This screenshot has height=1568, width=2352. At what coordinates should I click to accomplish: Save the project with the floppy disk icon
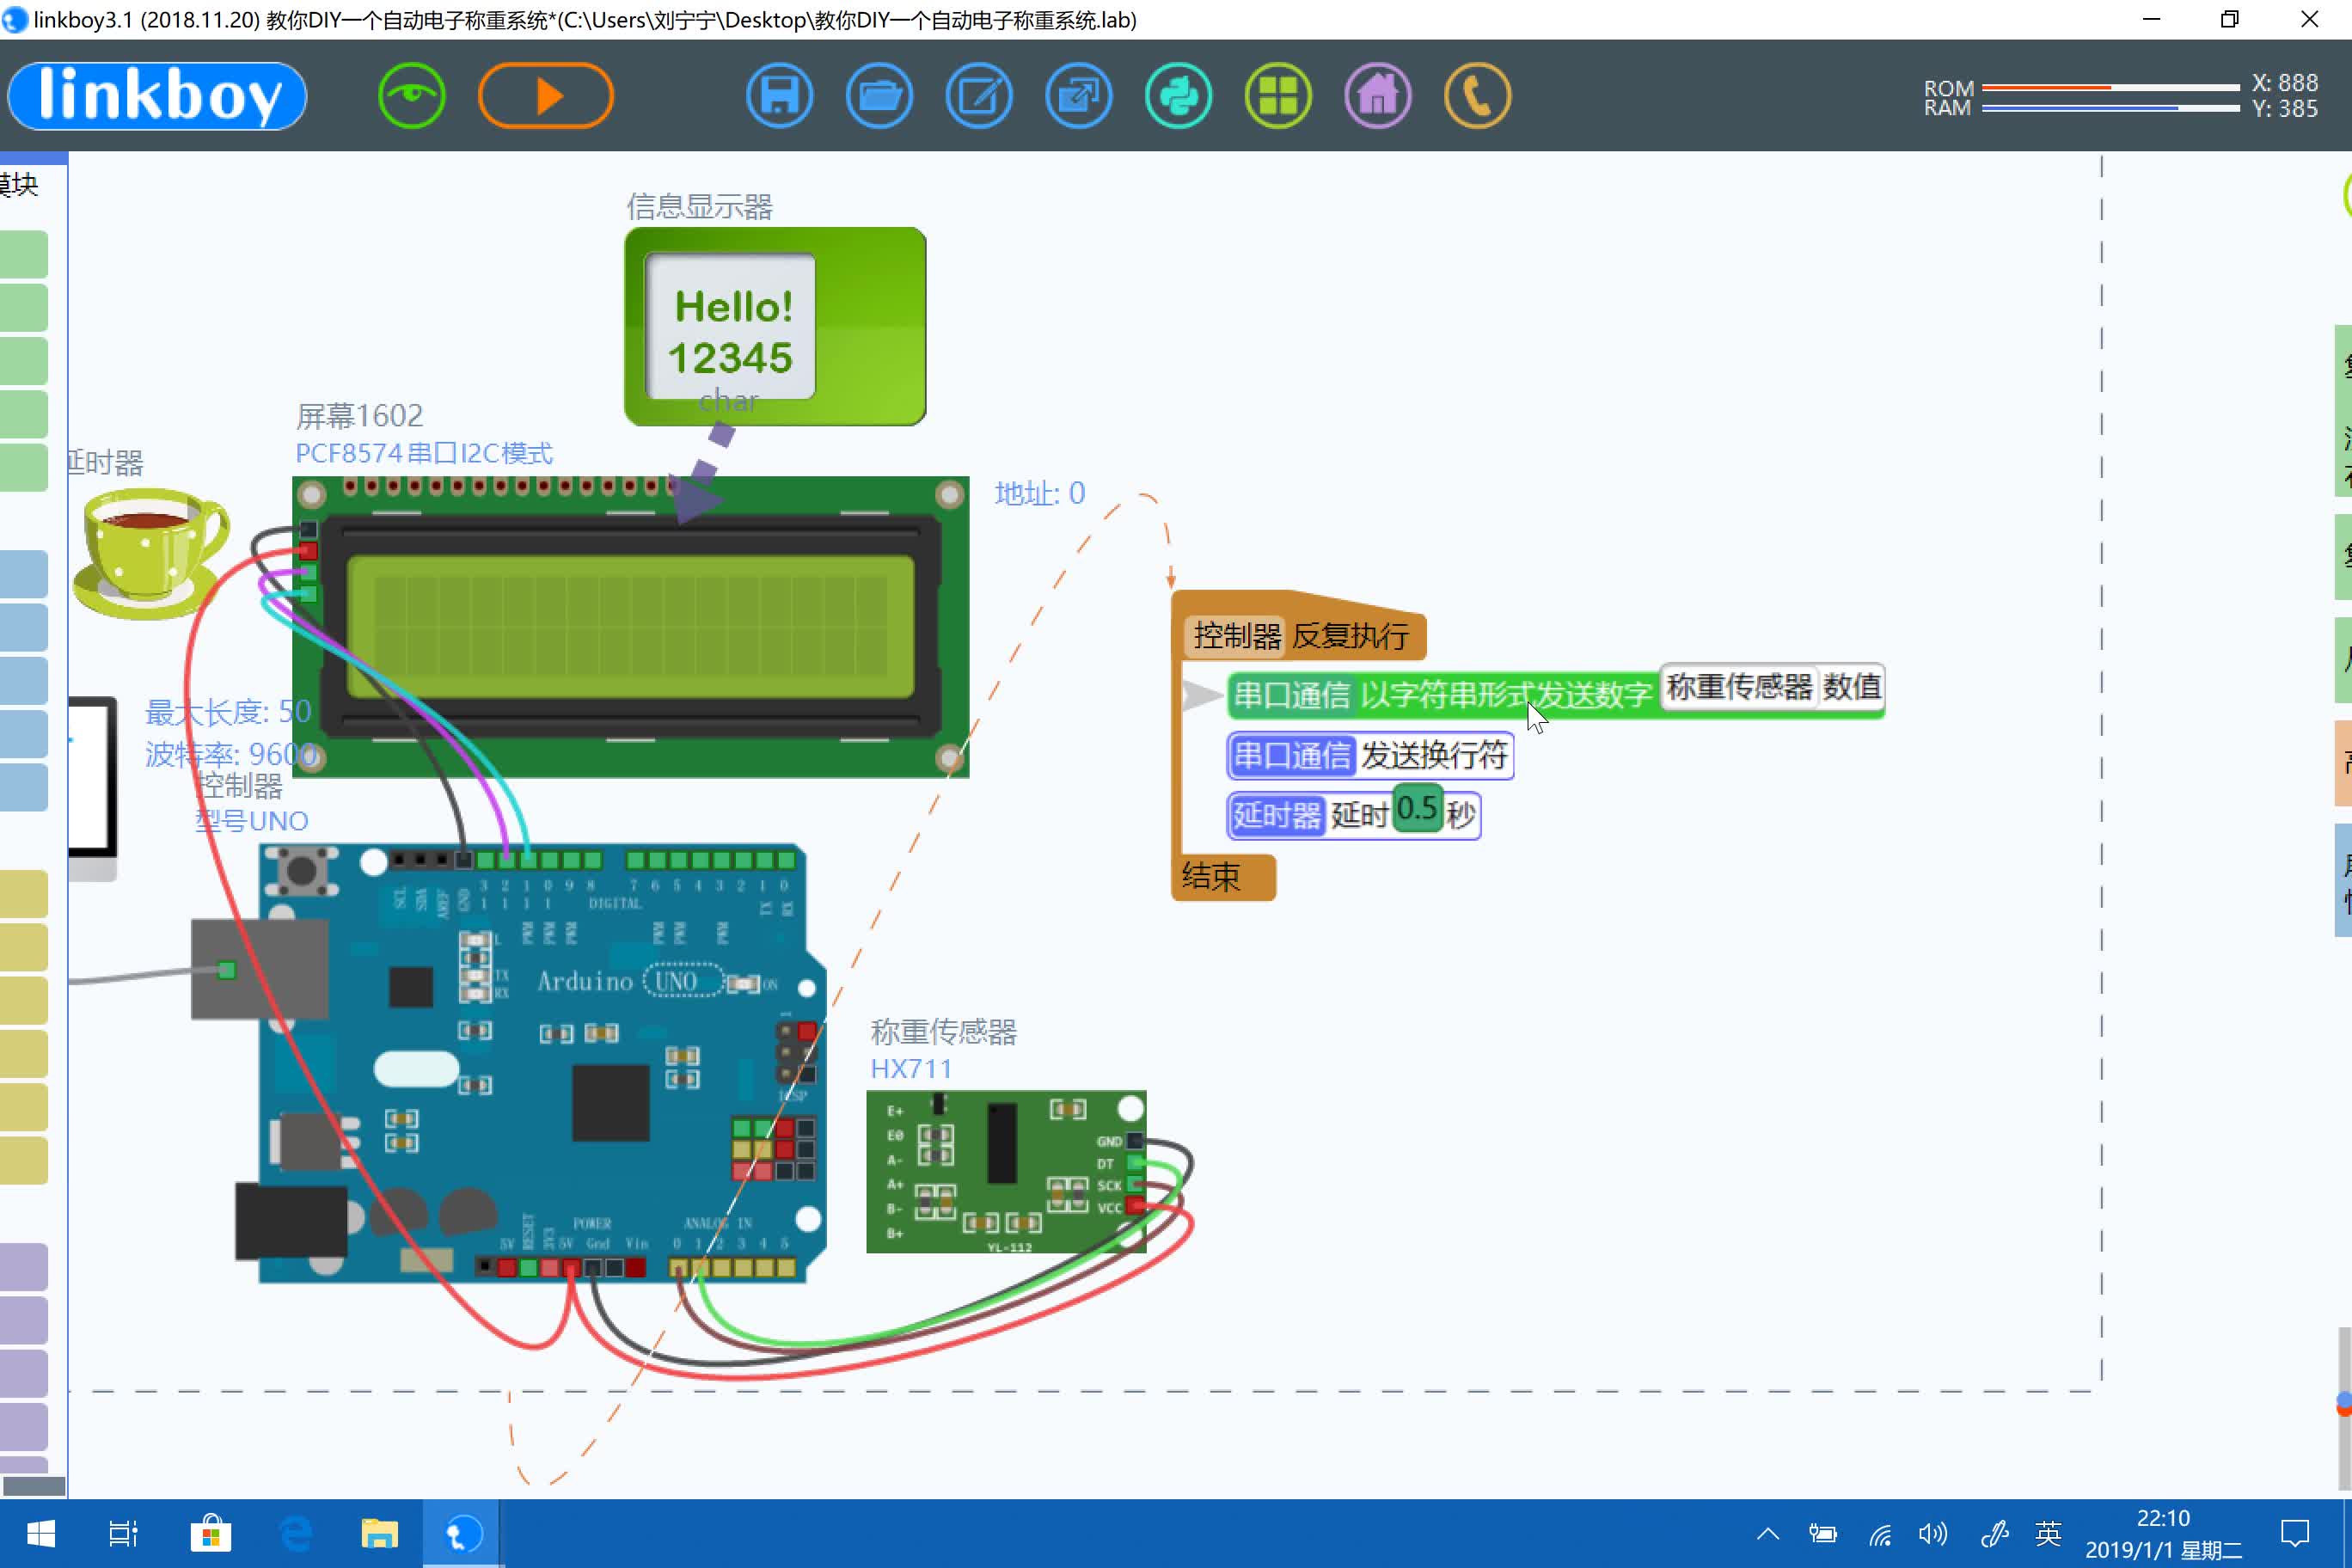tap(779, 96)
